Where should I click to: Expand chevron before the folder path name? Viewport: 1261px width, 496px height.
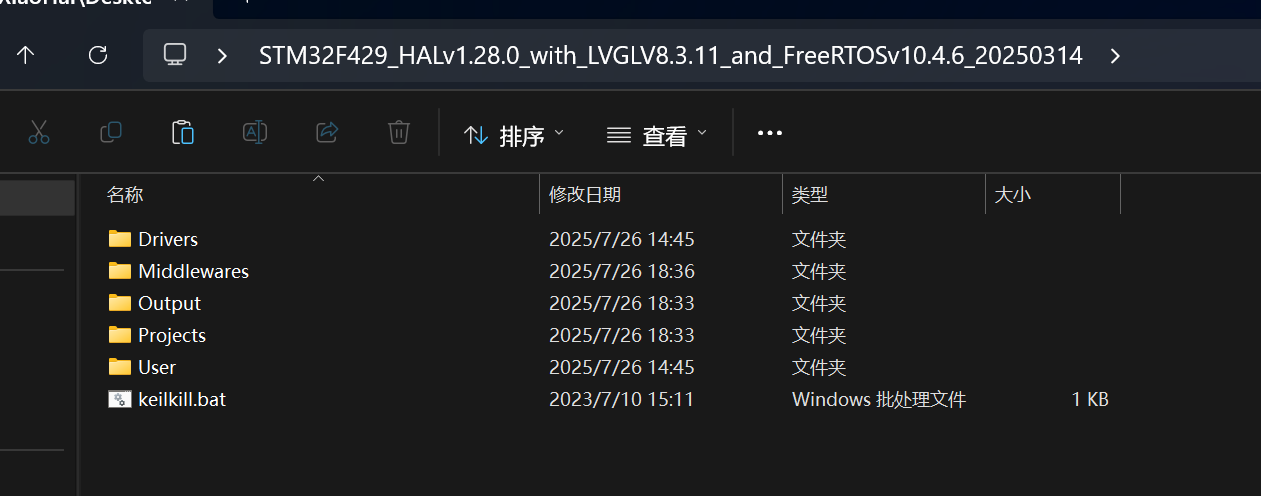(222, 55)
